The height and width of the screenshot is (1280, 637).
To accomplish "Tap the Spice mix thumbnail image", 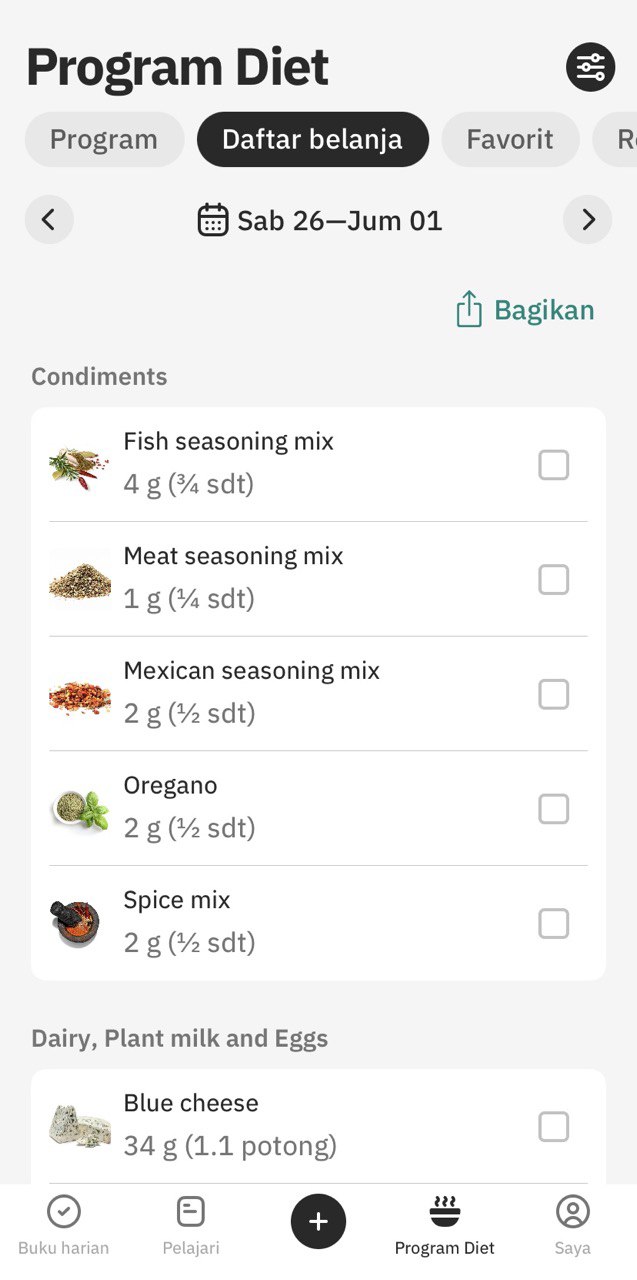I will [79, 923].
